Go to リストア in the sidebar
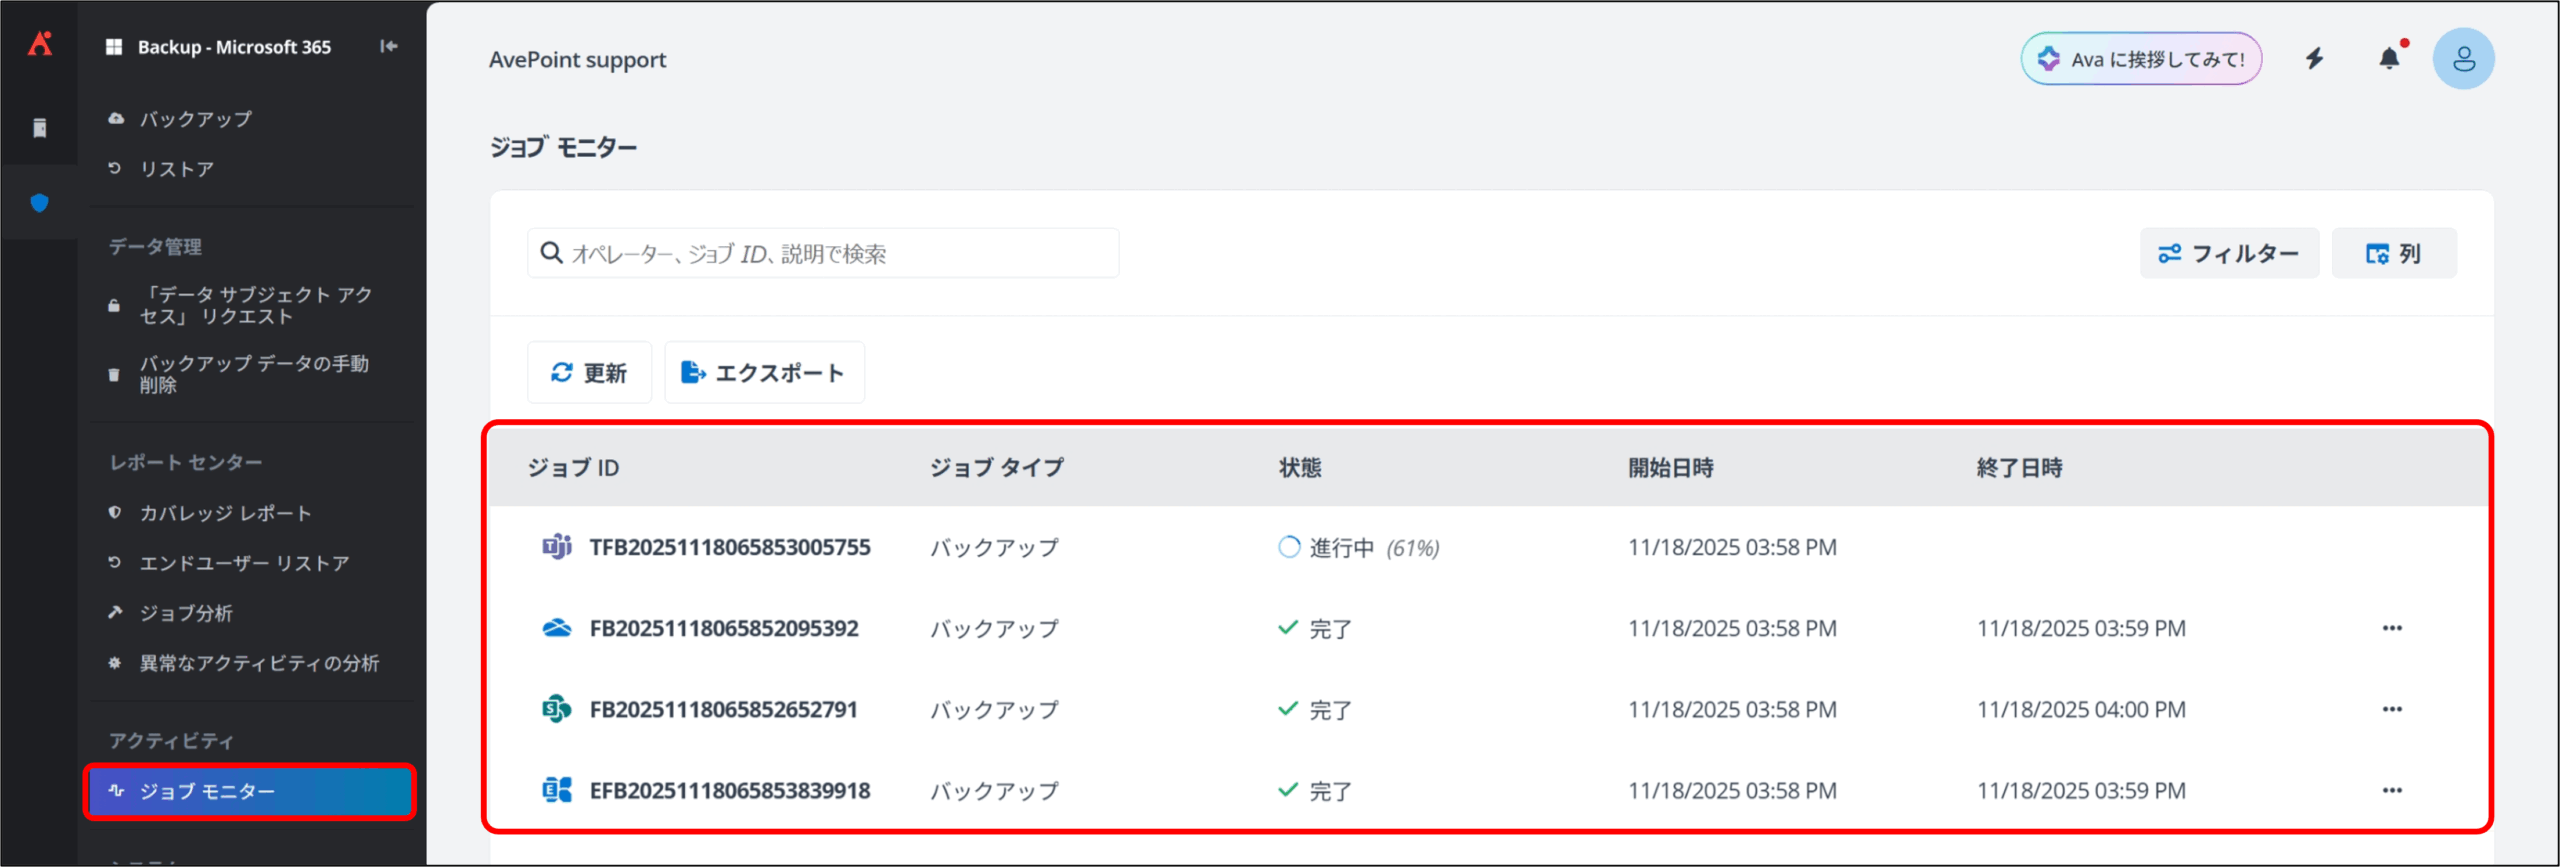Image resolution: width=2560 pixels, height=867 pixels. point(177,169)
